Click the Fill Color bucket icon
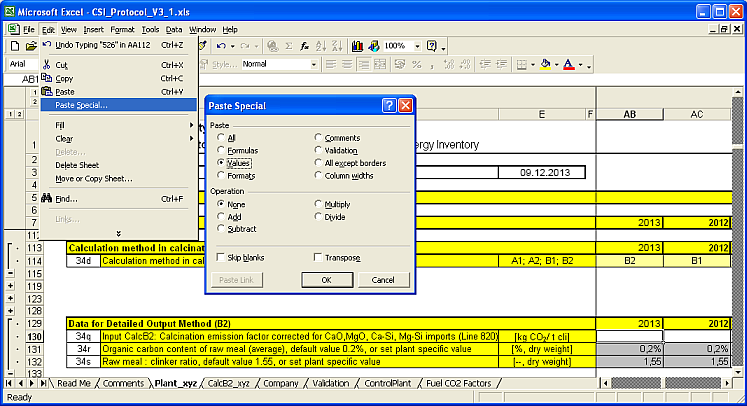Viewport: 747px width, 406px height. pos(544,64)
